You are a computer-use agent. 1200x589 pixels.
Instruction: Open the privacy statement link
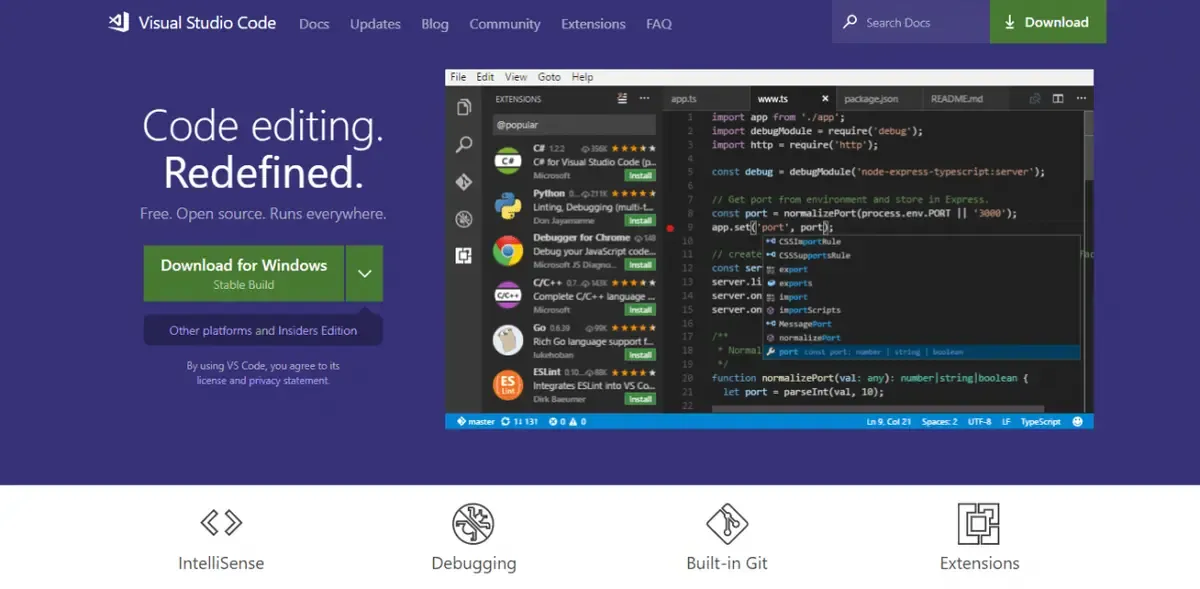tap(287, 380)
